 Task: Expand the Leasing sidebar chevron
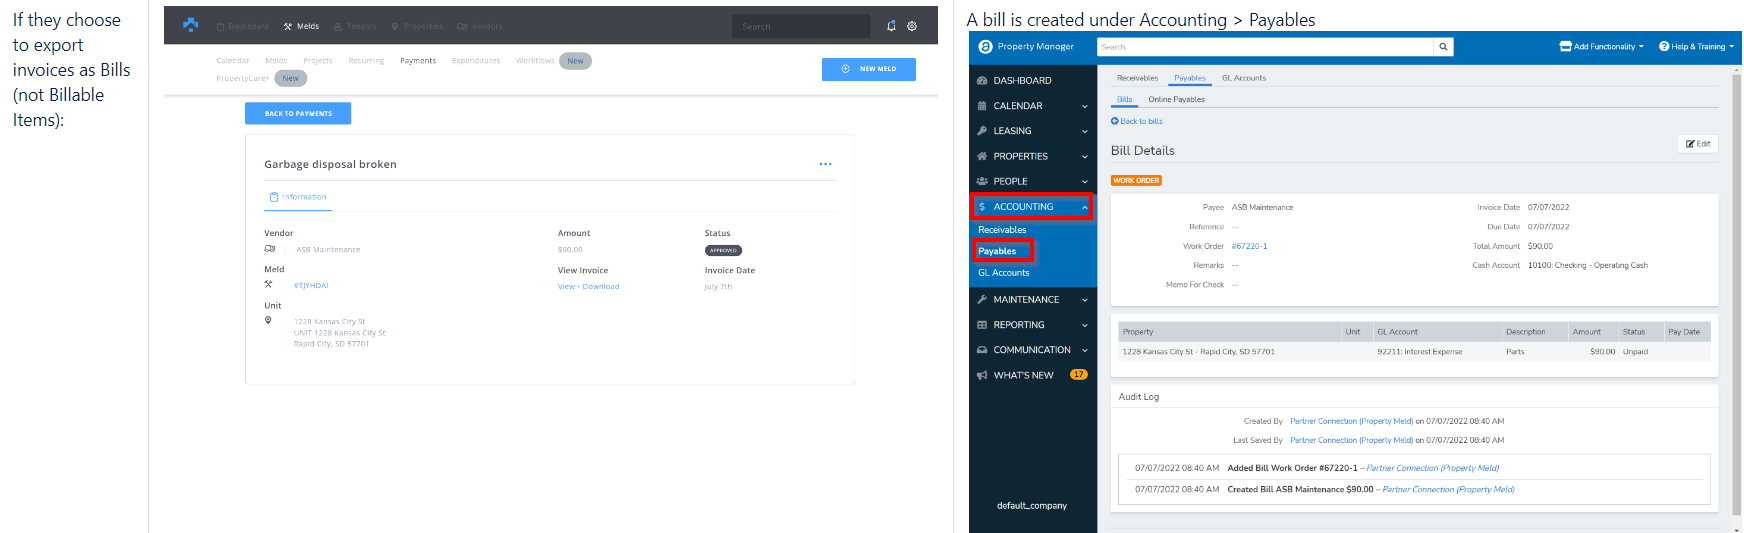[1085, 131]
